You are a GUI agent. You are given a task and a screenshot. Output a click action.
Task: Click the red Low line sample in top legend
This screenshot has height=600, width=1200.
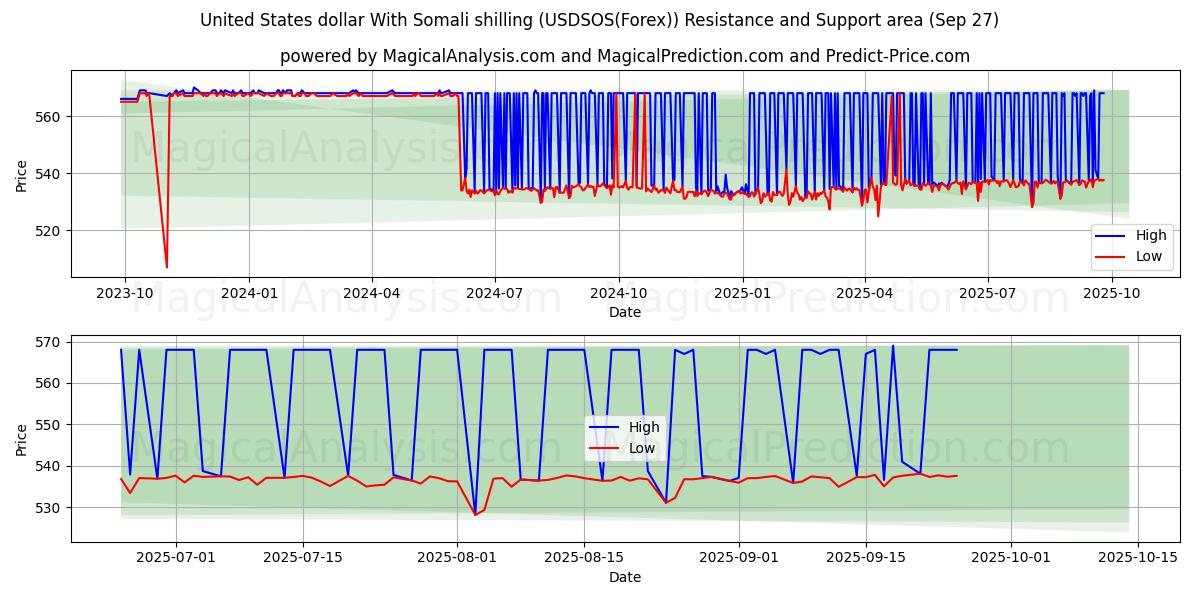tap(1111, 256)
